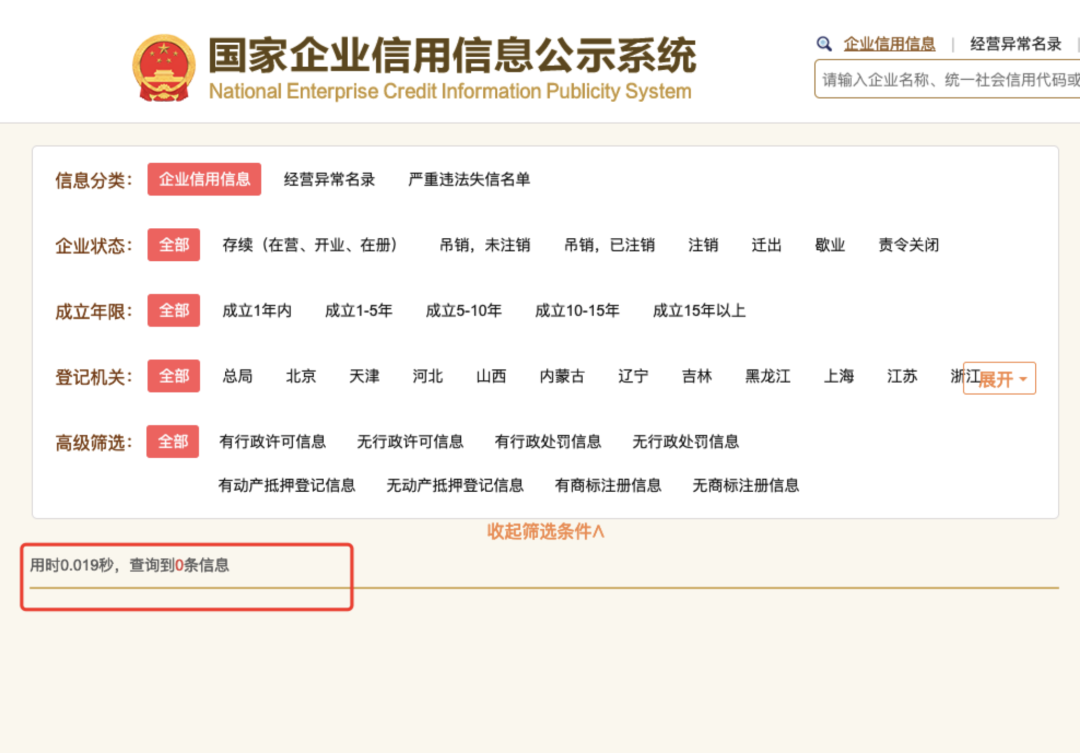The image size is (1080, 753).
Task: Filter status 歇业
Action: click(x=830, y=245)
